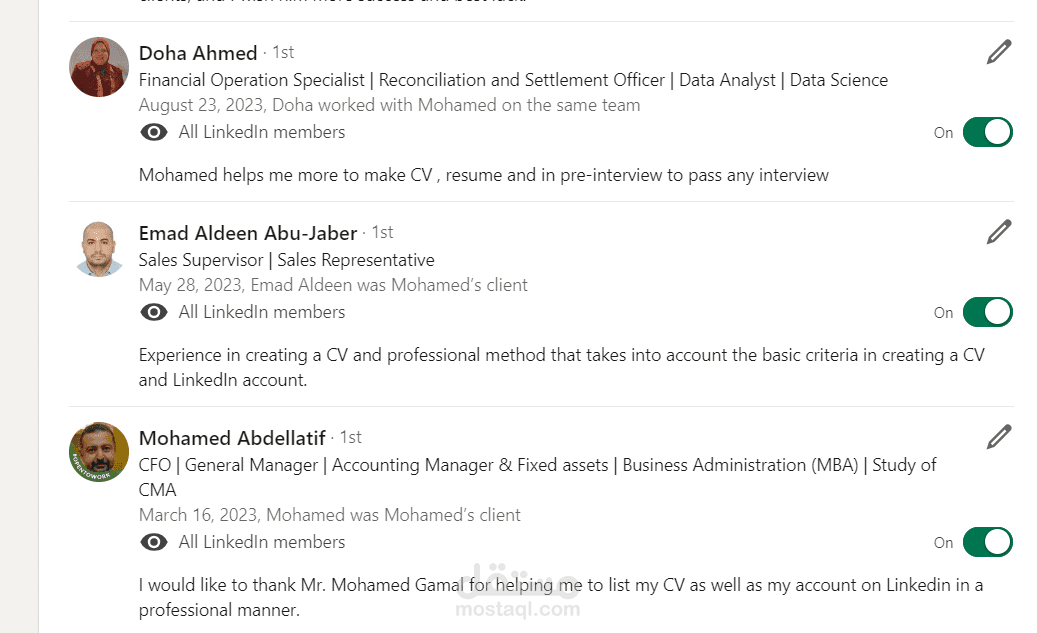
Task: Edit Emad Aldeen Abu-Jaber's recommendation pencil icon
Action: [999, 232]
